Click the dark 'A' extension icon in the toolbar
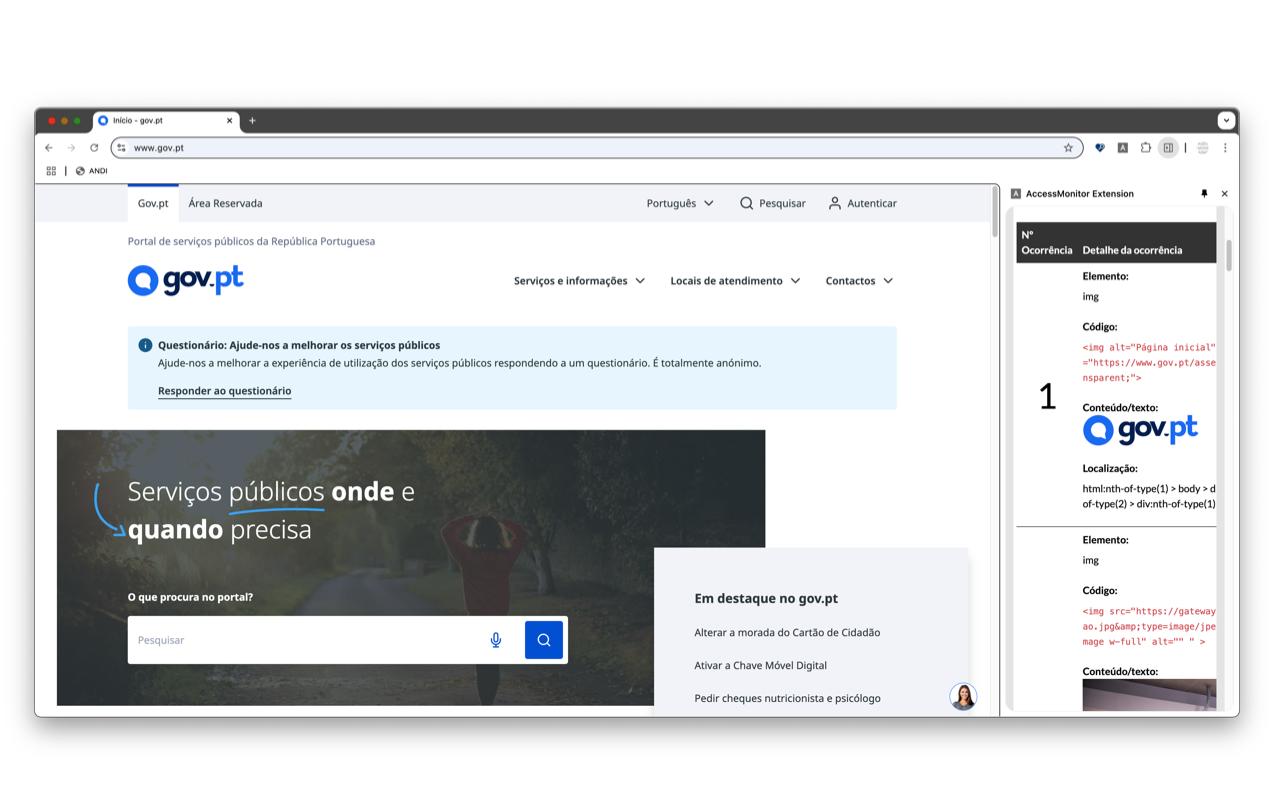1280x800 pixels. [1122, 147]
